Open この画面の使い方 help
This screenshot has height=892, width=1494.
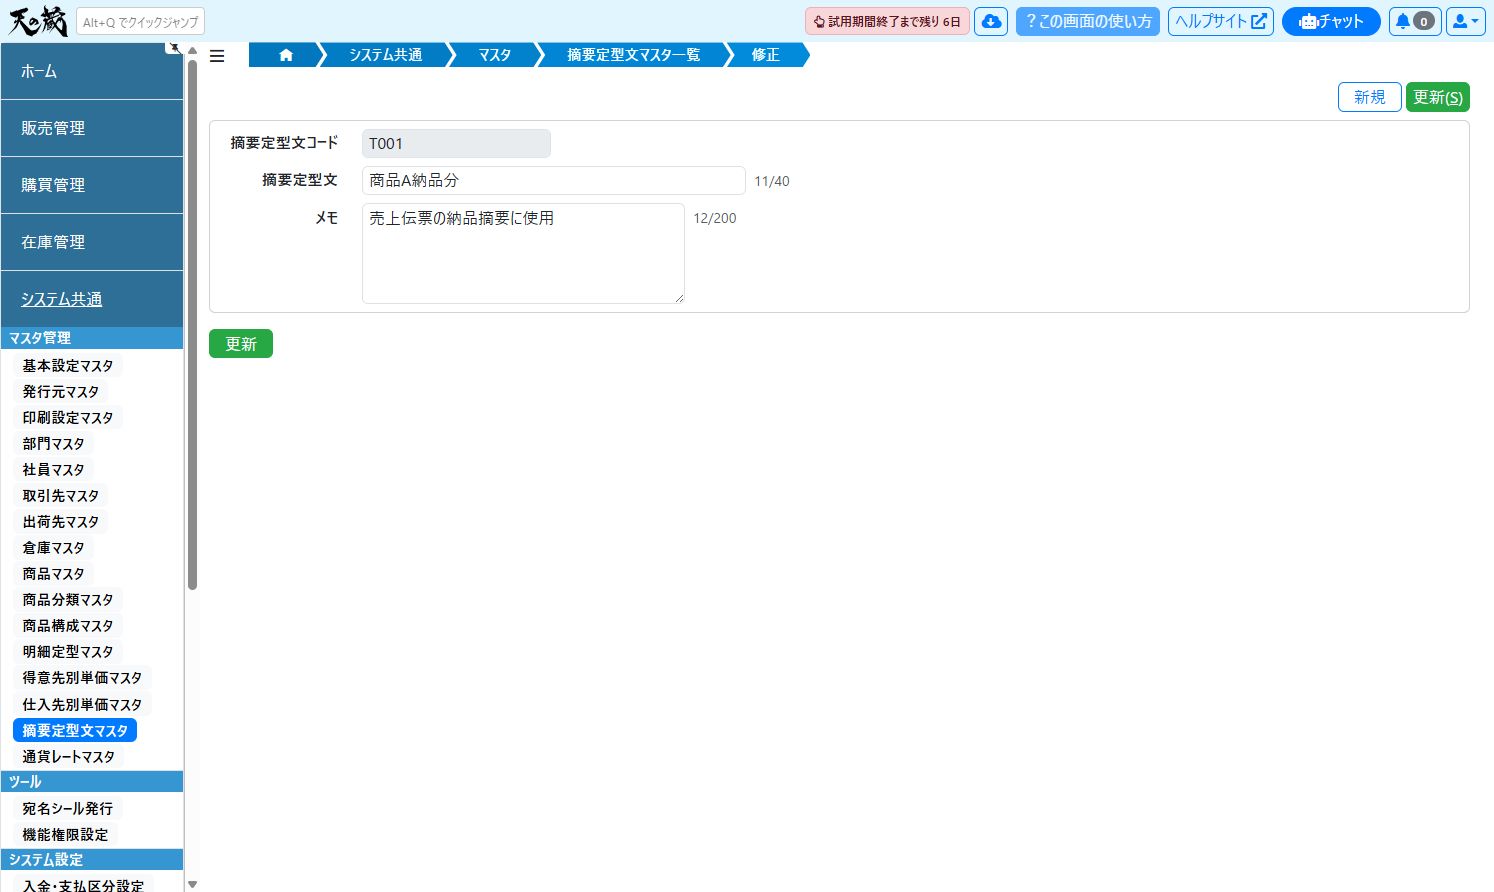(1088, 21)
